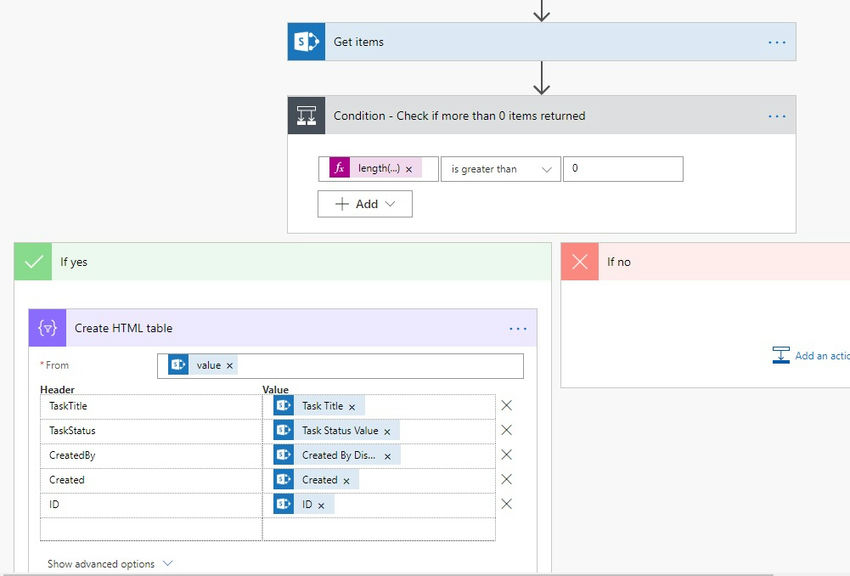The height and width of the screenshot is (576, 850).
Task: Click the fx expression icon on length token
Action: tap(339, 169)
